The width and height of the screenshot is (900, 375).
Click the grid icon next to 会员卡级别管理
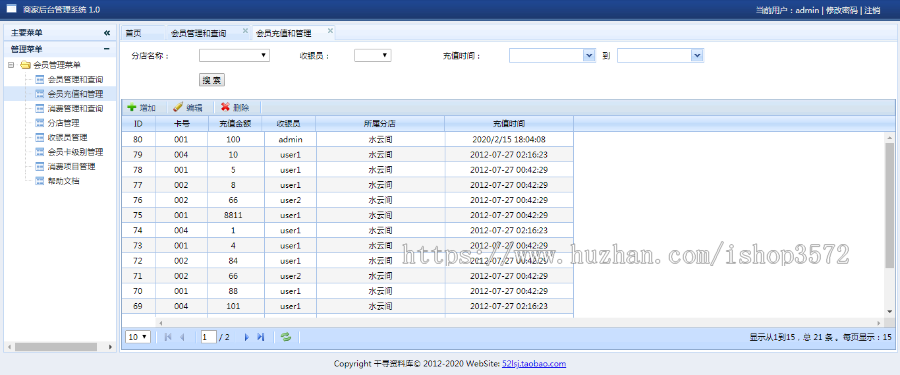[x=40, y=152]
